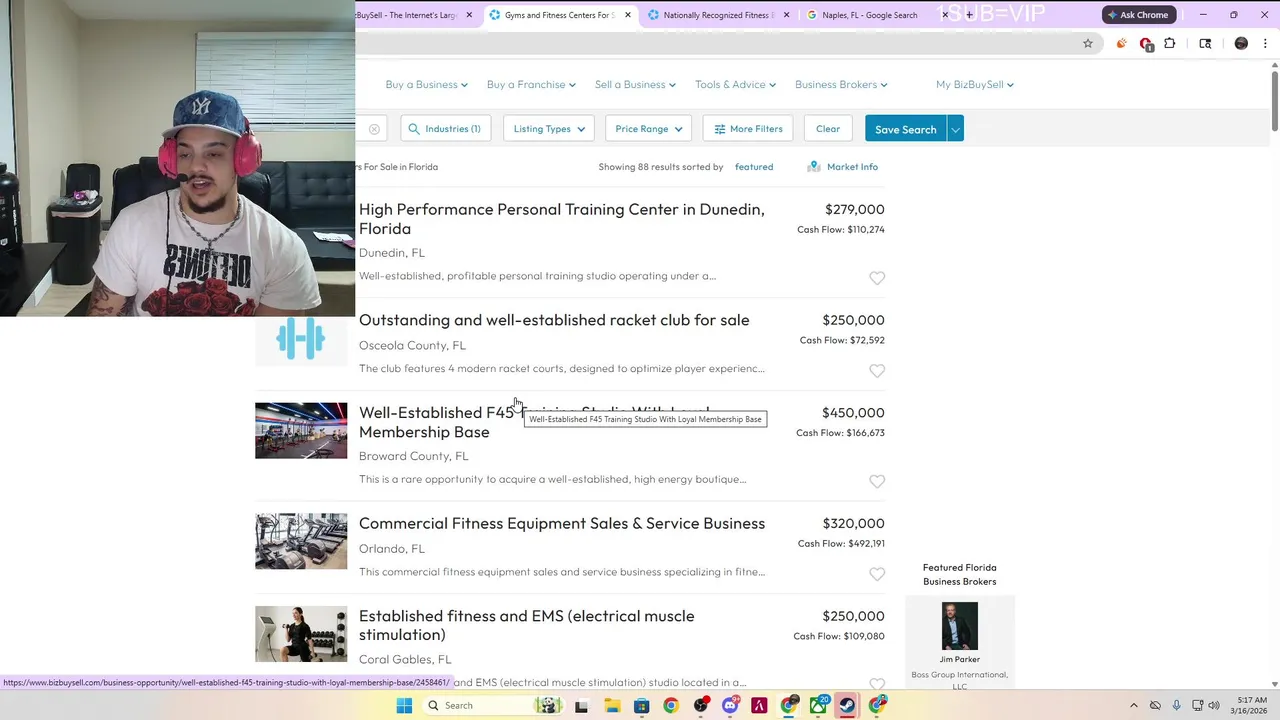Image resolution: width=1280 pixels, height=720 pixels.
Task: Click F45 Training Studio thumbnail
Action: pyautogui.click(x=301, y=430)
